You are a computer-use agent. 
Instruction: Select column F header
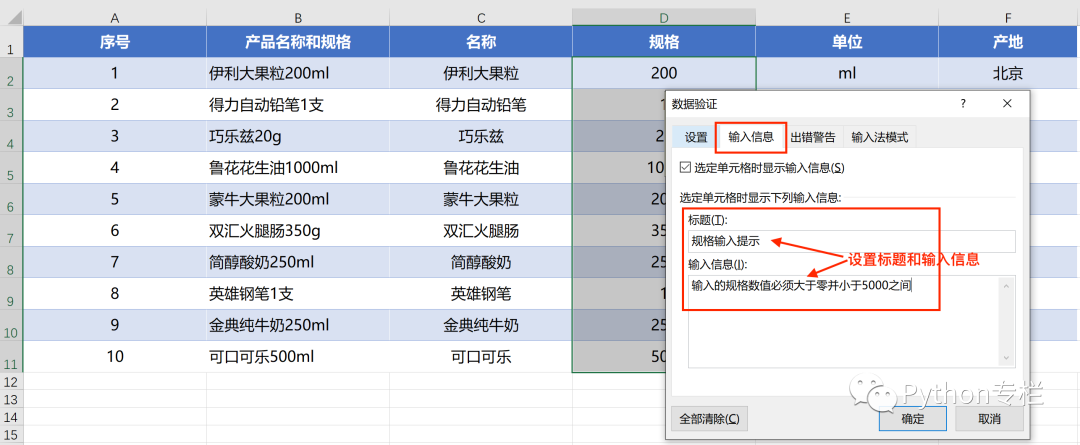pos(1009,17)
